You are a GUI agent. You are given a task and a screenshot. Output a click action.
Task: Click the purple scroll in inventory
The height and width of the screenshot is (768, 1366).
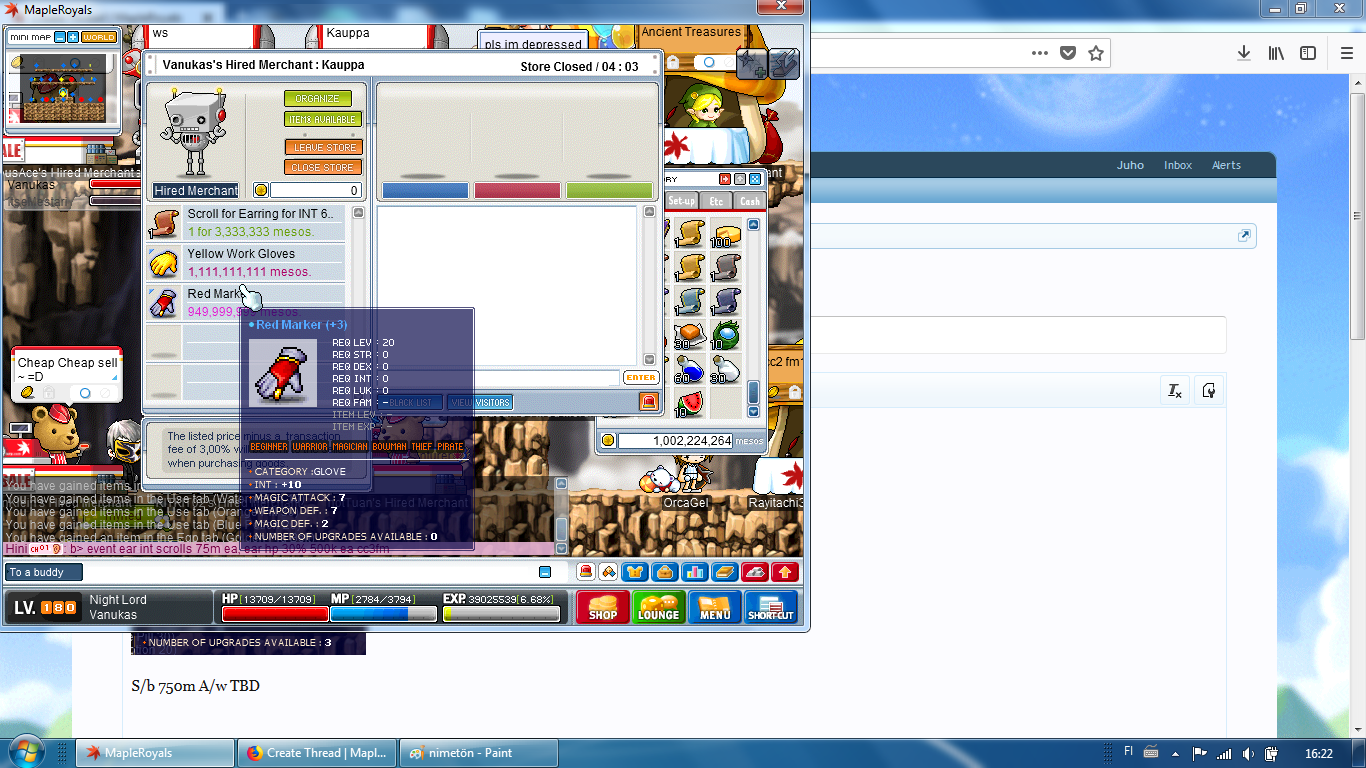726,301
